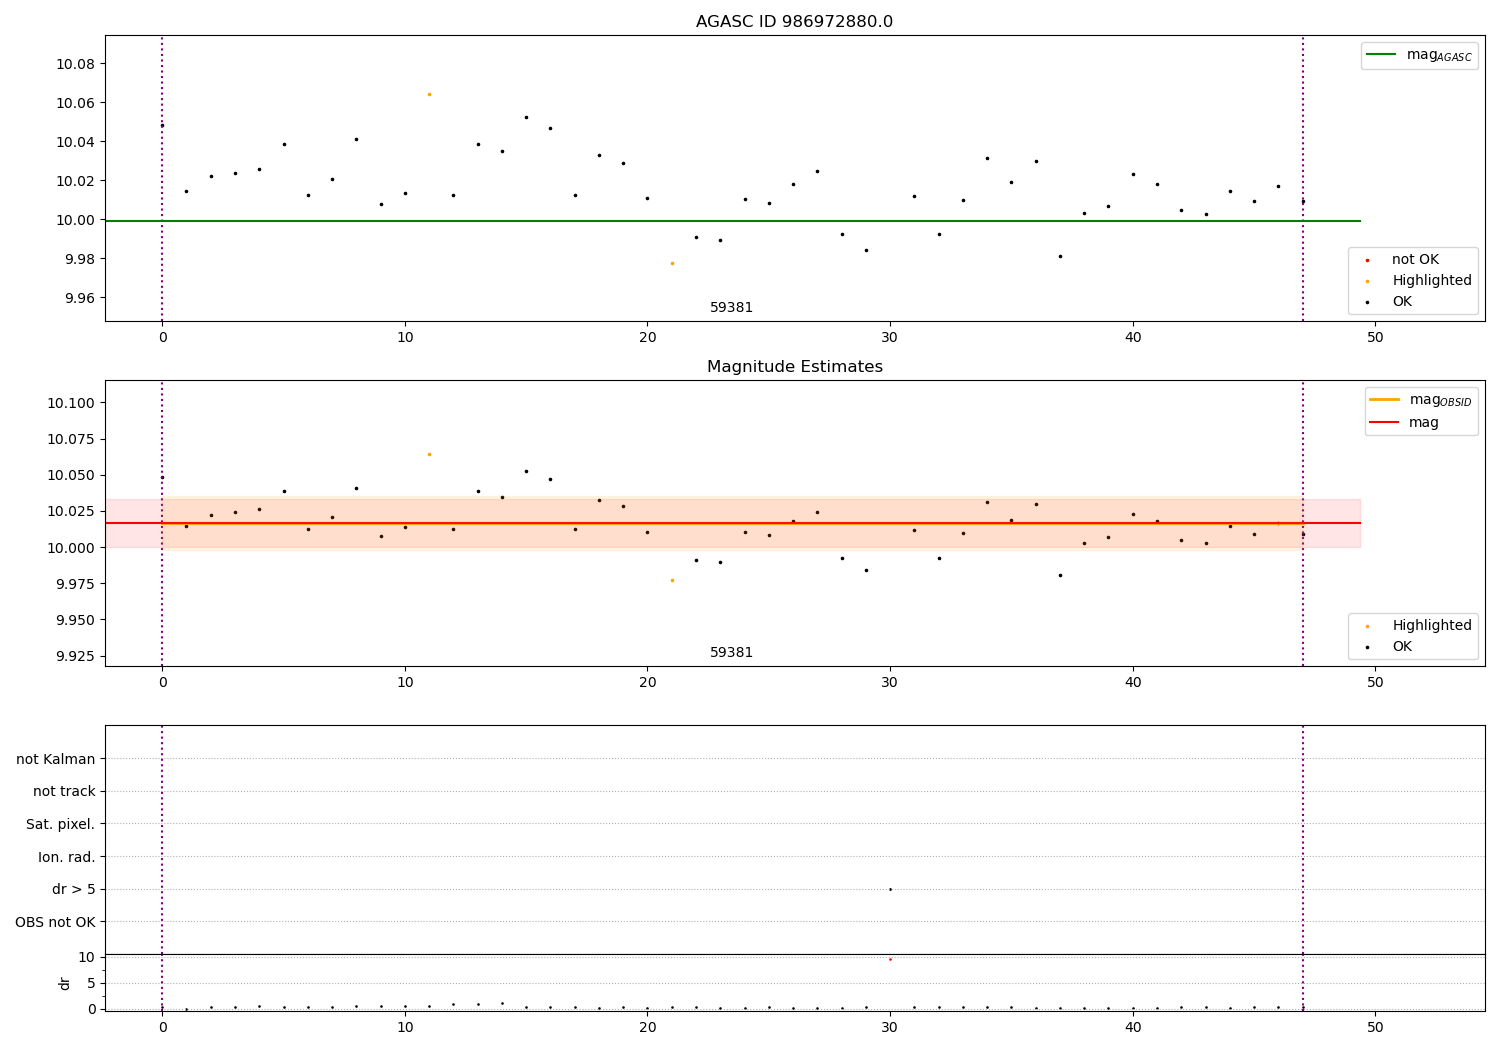
Task: Click the Magnitude Estimates plot title
Action: click(794, 367)
